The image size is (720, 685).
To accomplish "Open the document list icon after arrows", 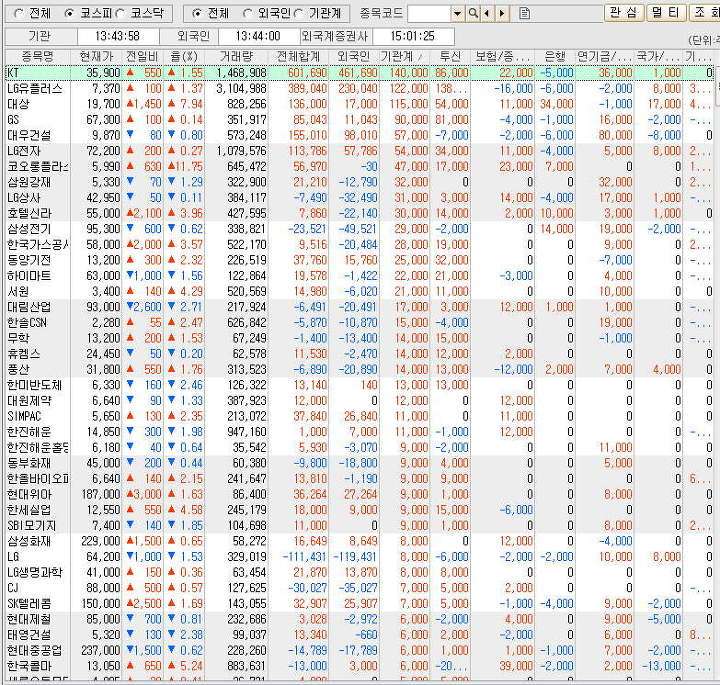I will 524,13.
